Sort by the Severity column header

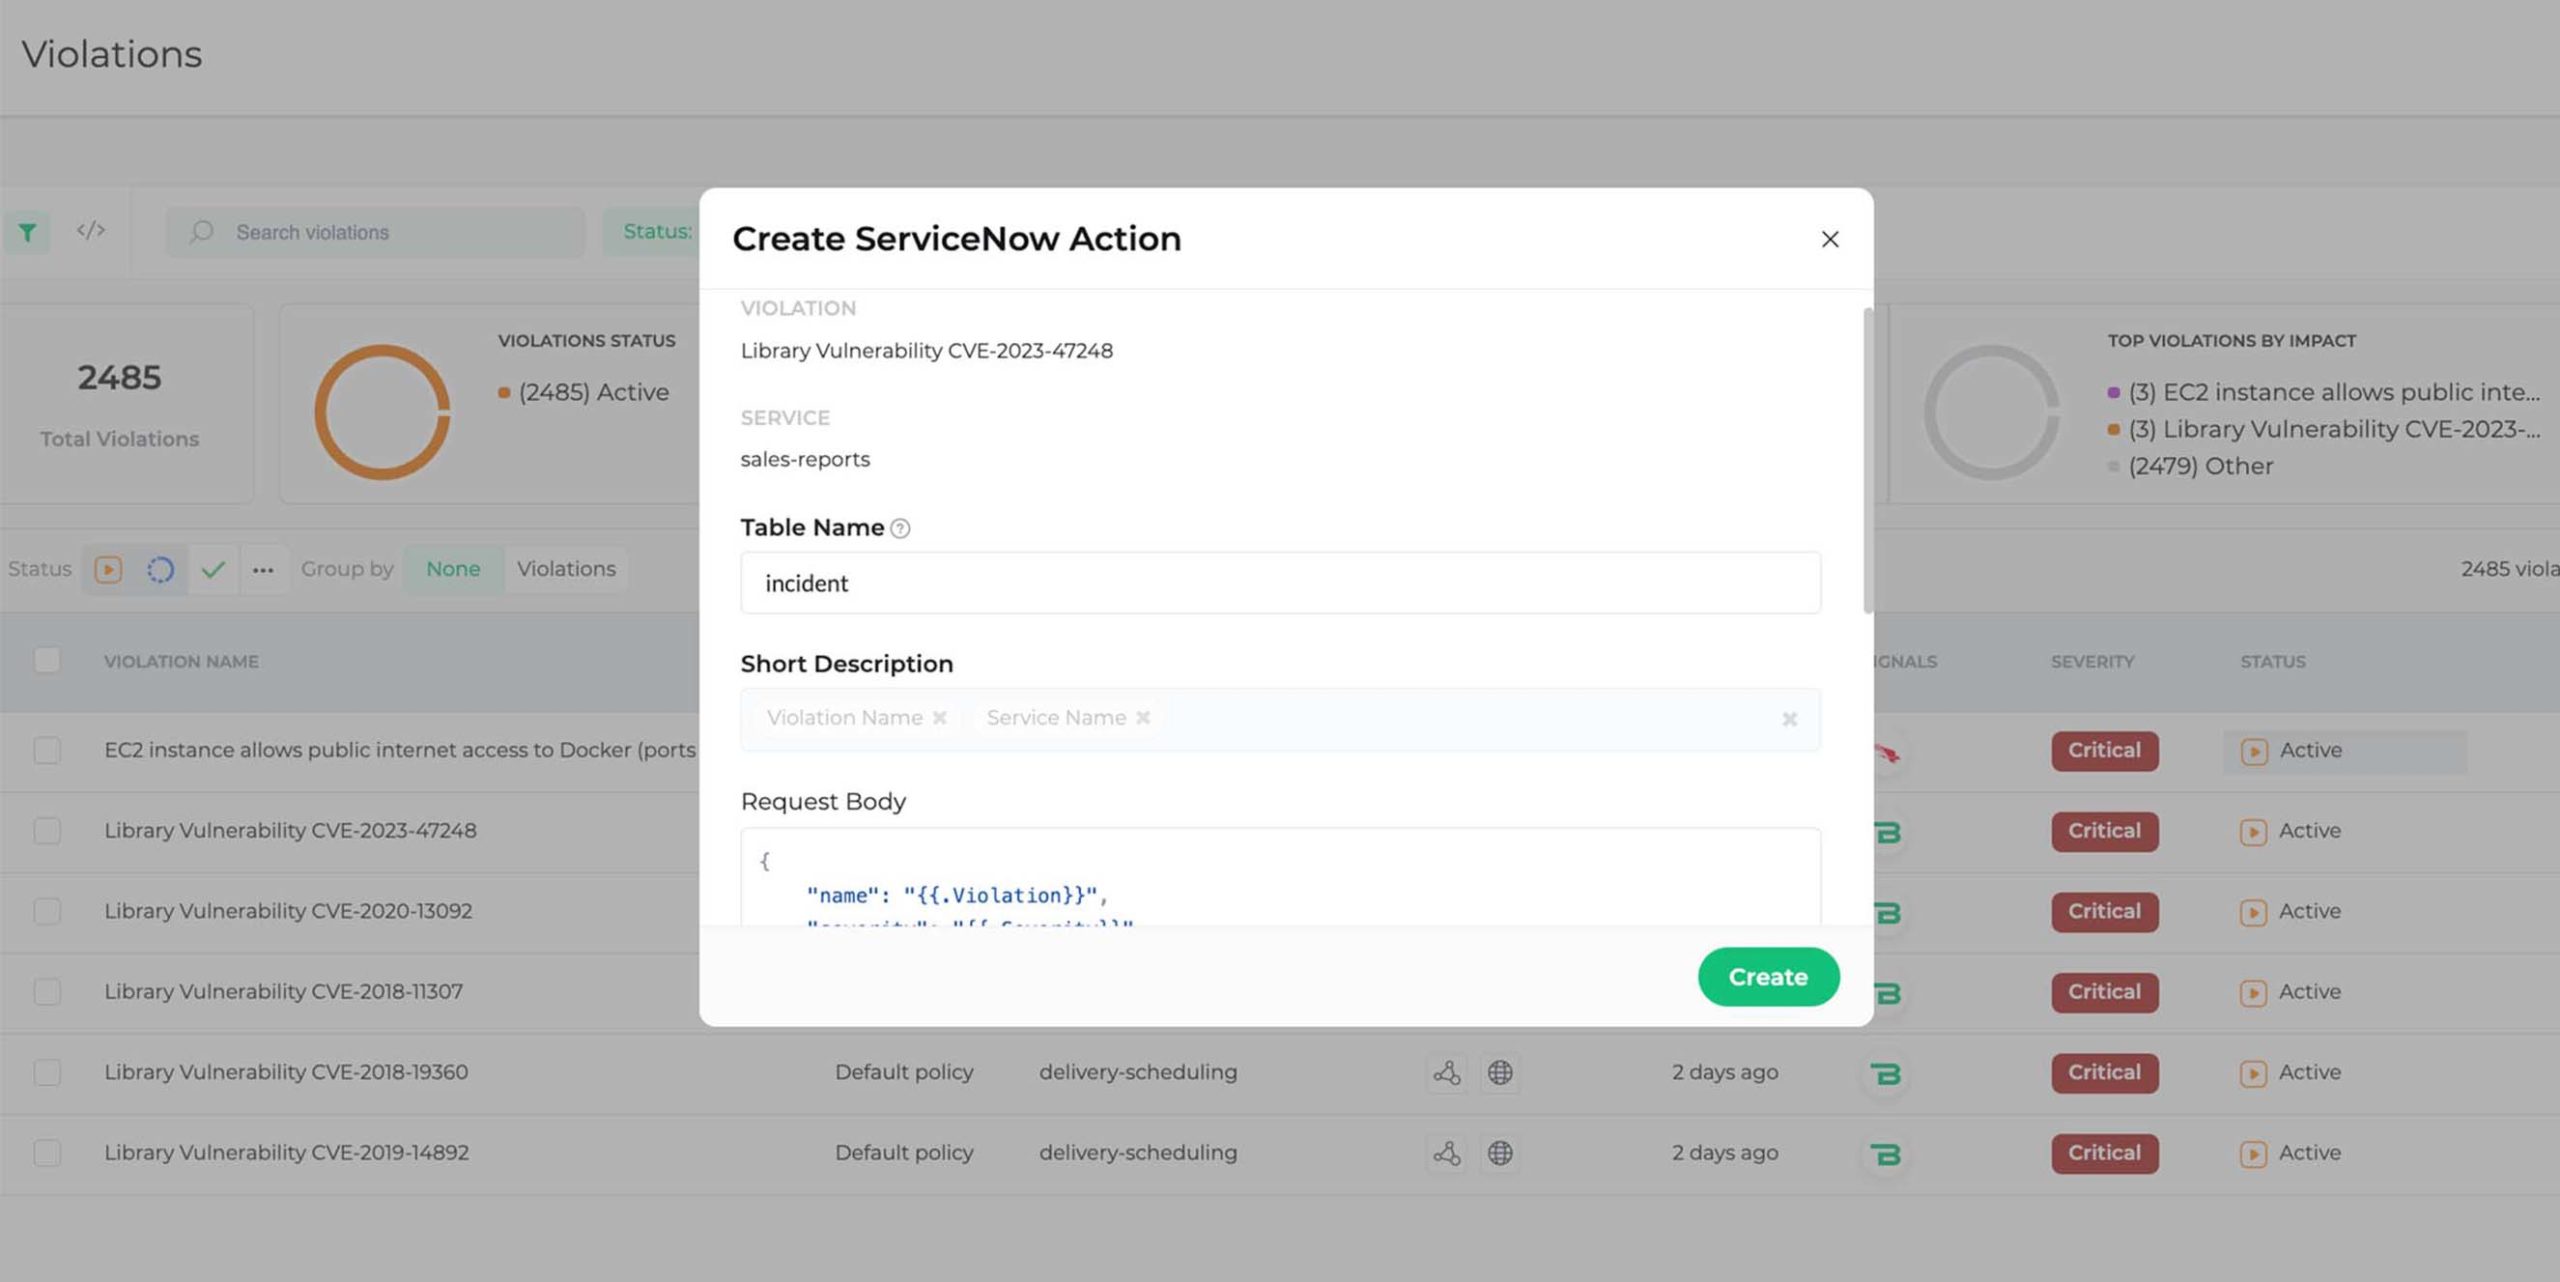[2092, 661]
